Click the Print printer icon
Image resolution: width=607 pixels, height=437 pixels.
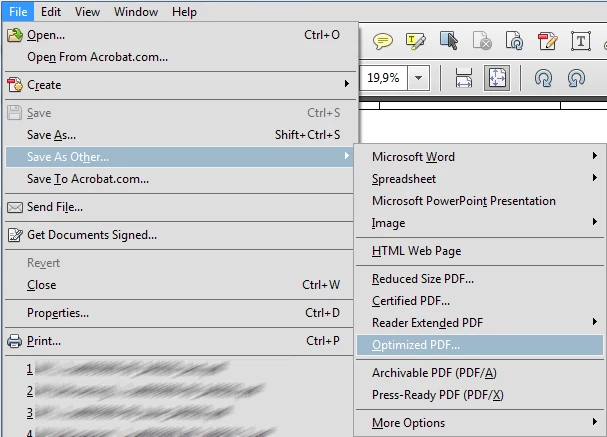coord(15,341)
